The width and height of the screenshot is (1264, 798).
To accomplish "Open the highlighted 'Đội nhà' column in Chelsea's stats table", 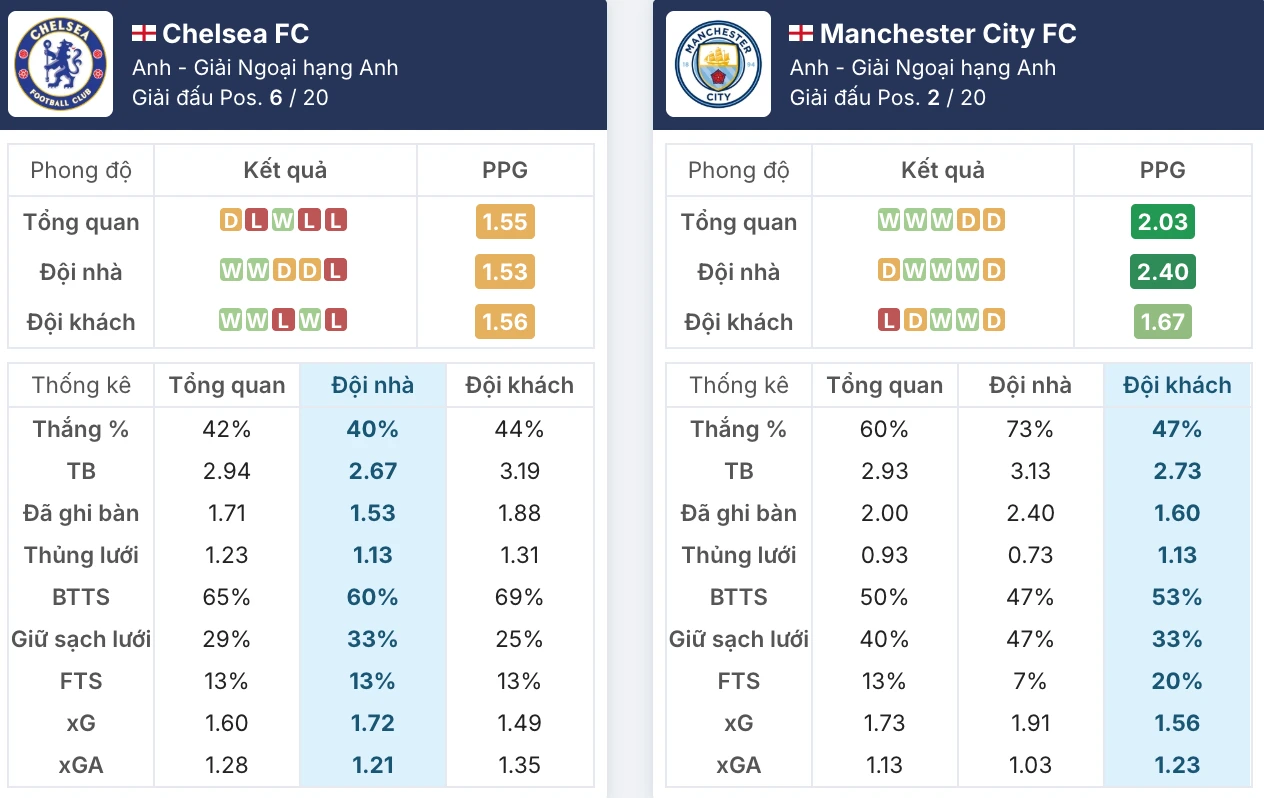I will [372, 385].
